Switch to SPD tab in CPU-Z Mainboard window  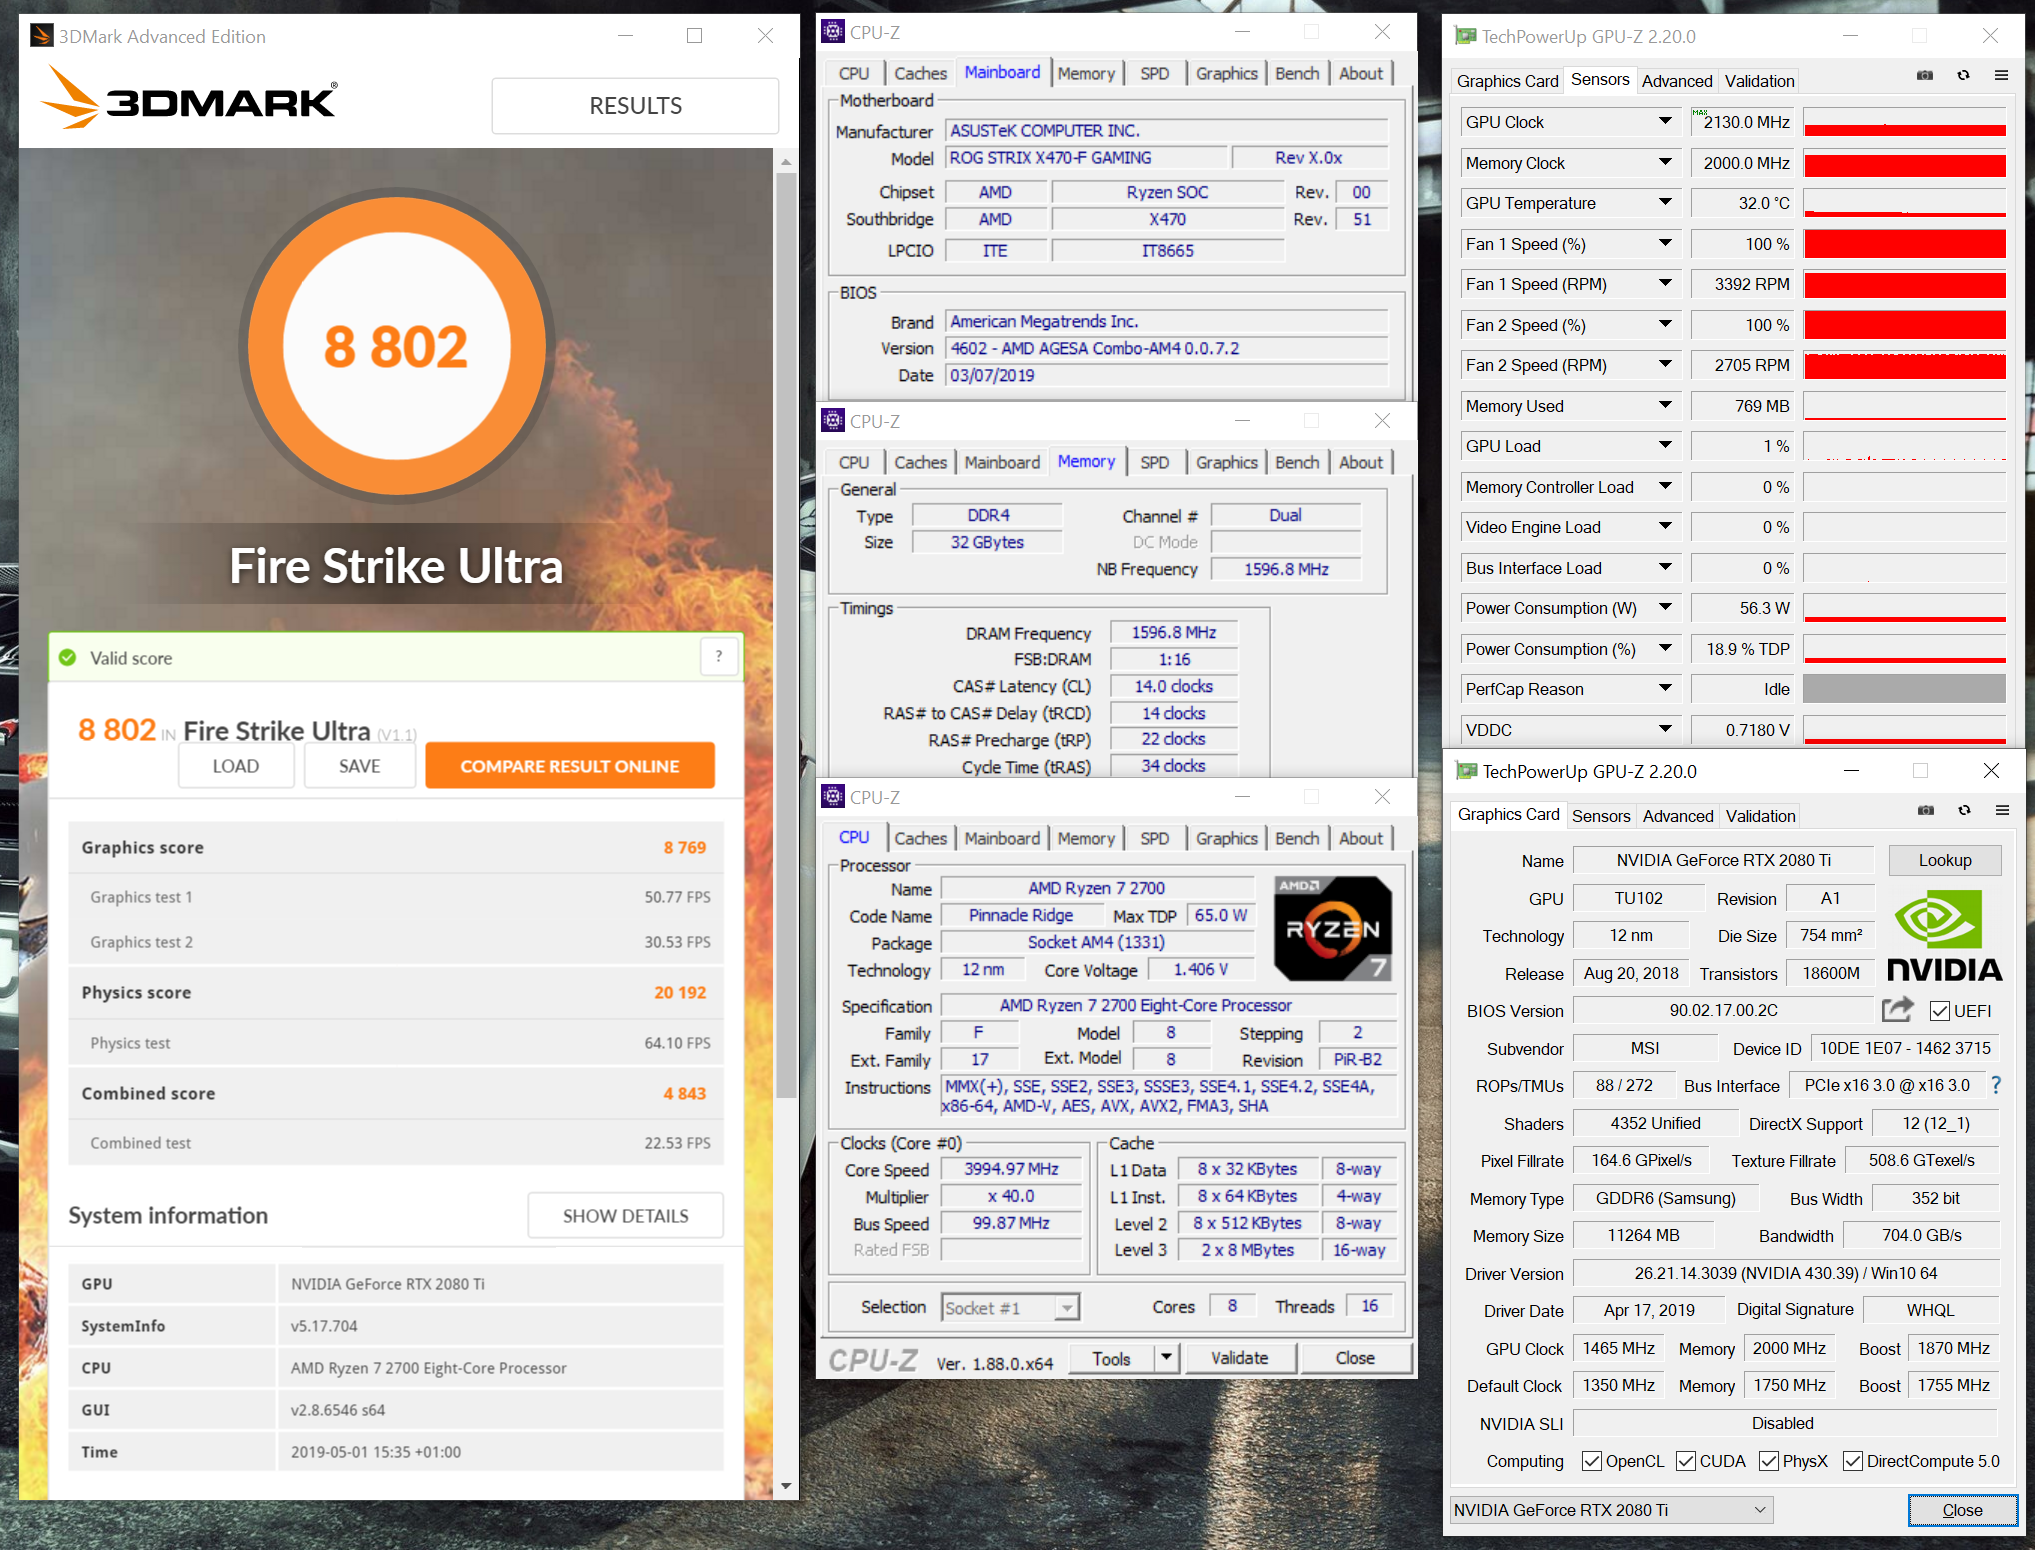[x=1154, y=73]
